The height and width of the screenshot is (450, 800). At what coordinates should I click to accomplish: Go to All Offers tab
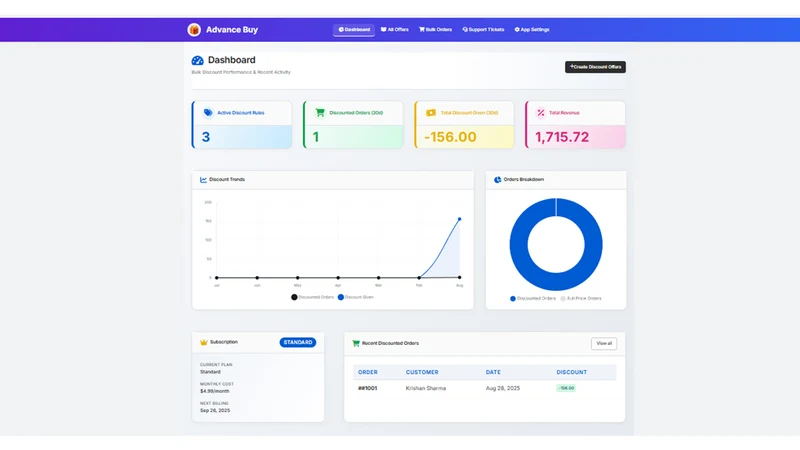[395, 30]
